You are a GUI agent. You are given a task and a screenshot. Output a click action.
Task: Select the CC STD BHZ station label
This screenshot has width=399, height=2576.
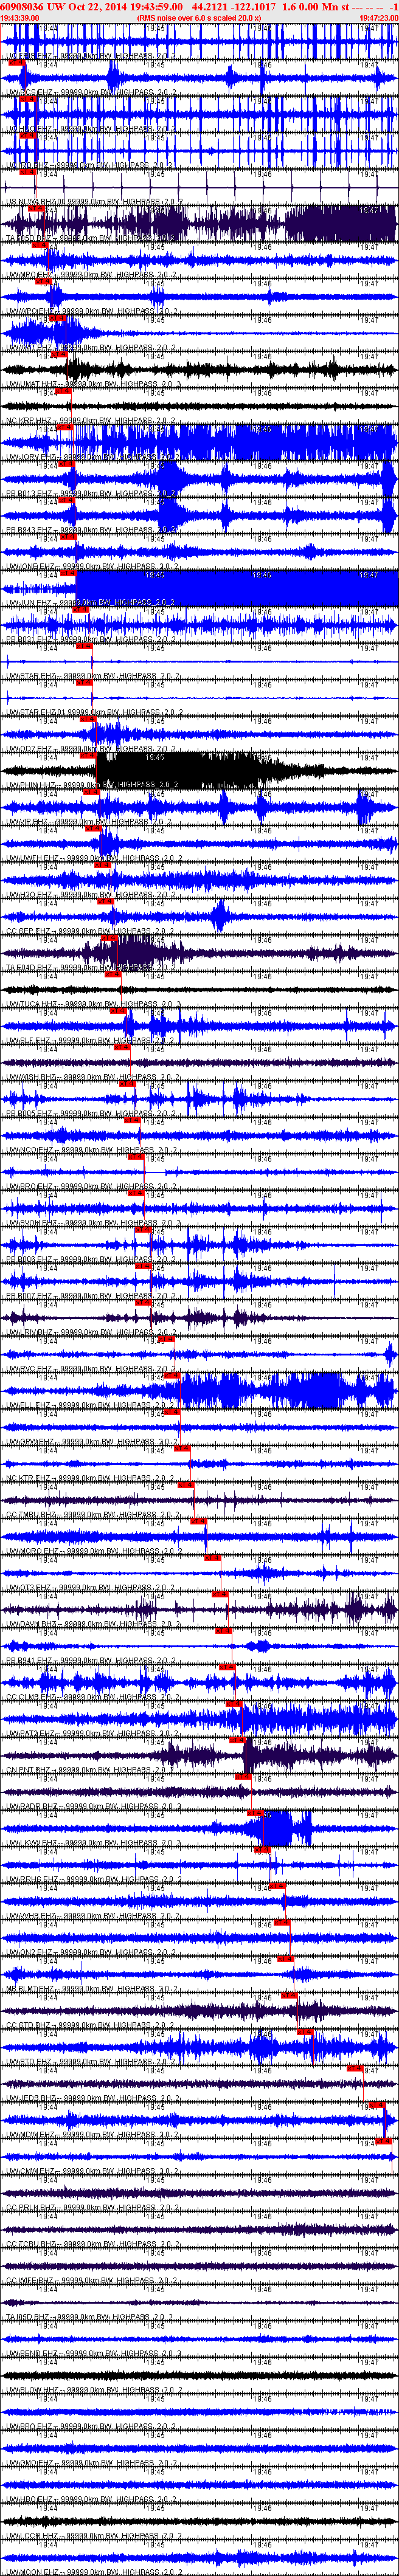pos(91,2026)
